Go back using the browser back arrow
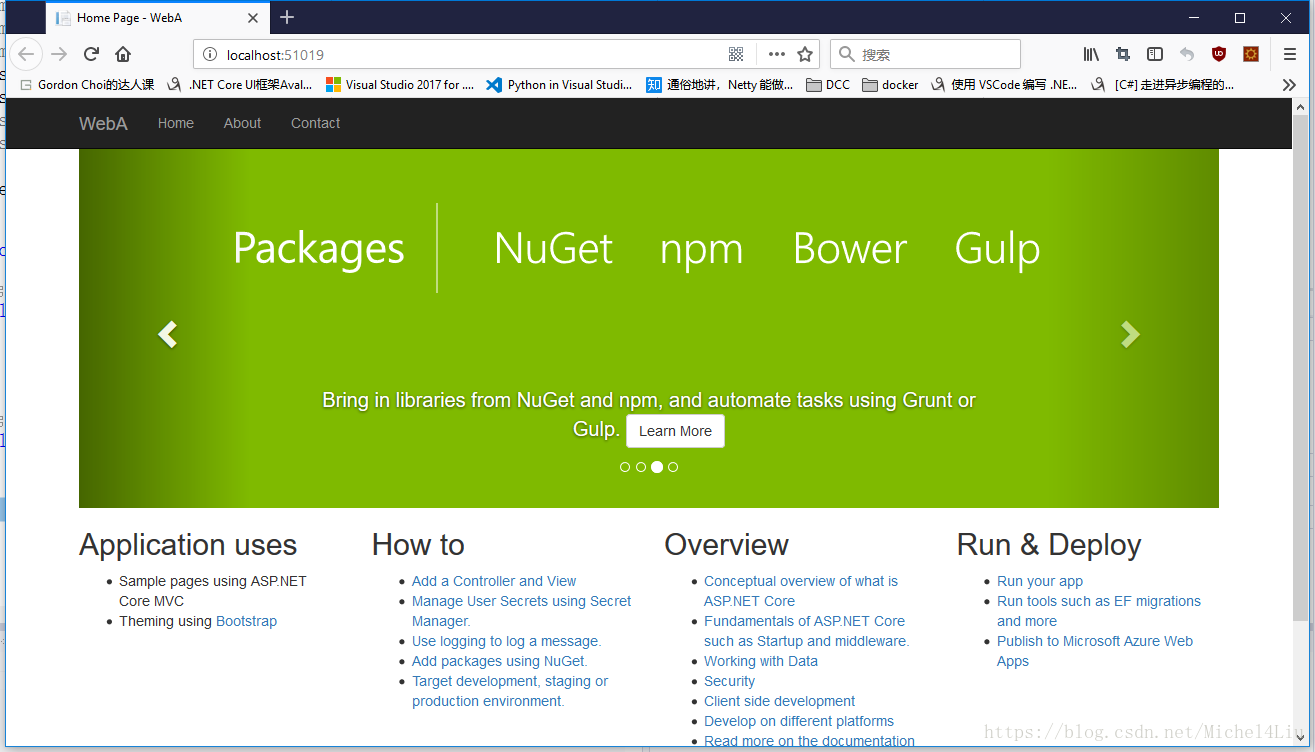The height and width of the screenshot is (752, 1315). tap(26, 54)
